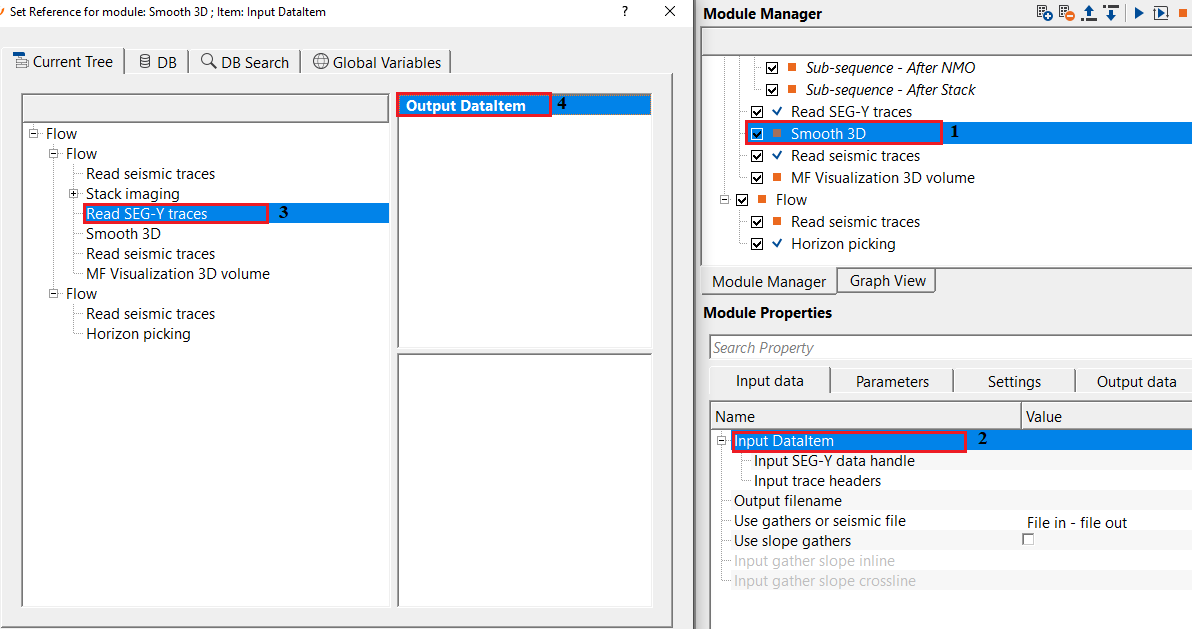1192x629 pixels.
Task: Disable the Horizon picking module checkbox
Action: coord(757,244)
